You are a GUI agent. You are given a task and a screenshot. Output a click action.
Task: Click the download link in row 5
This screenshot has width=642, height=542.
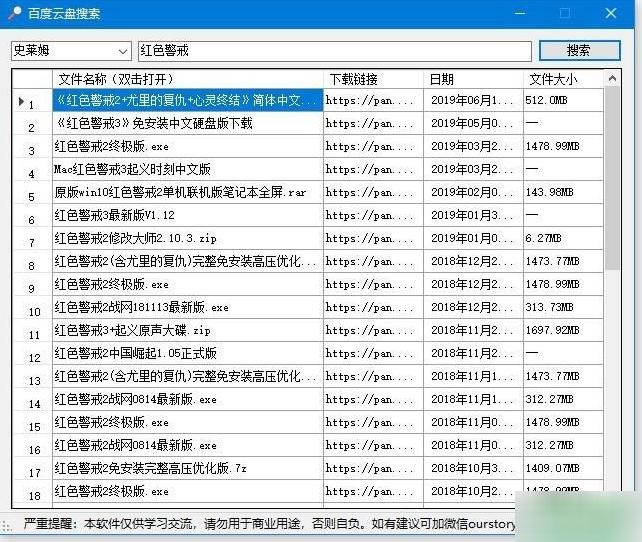click(x=373, y=192)
